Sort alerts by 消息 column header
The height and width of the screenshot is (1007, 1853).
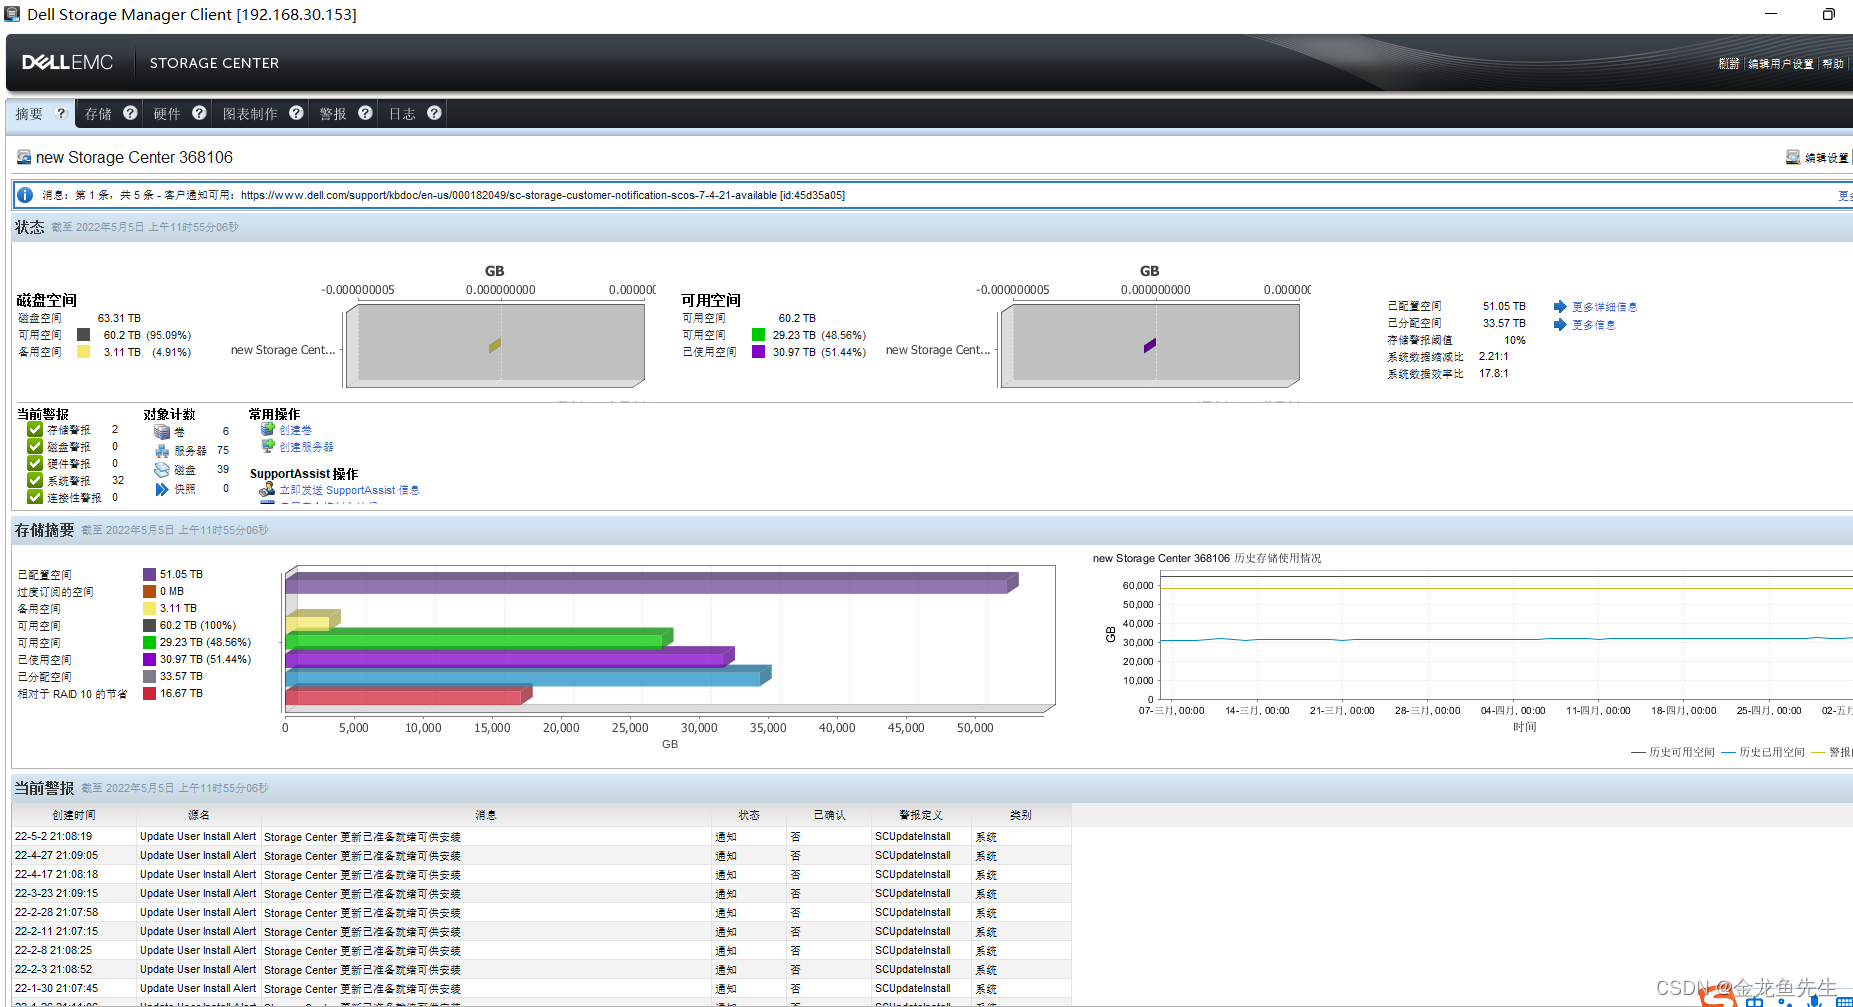pyautogui.click(x=486, y=815)
